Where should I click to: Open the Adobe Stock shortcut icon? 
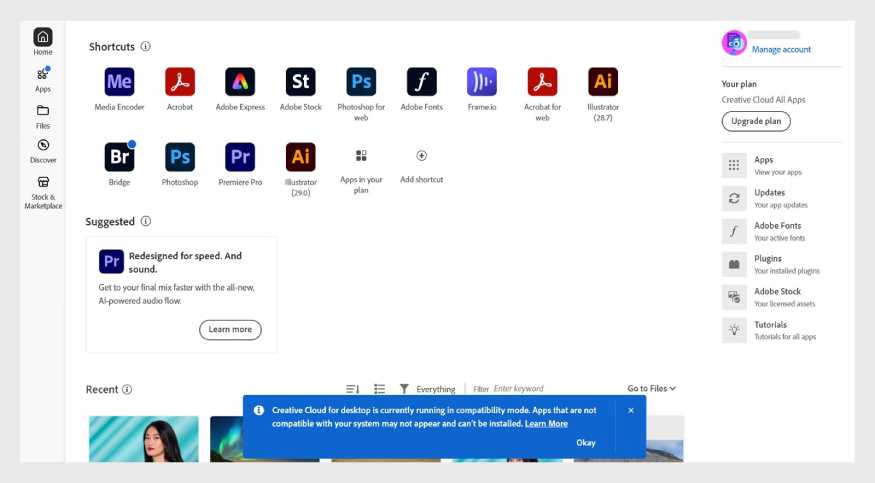301,82
